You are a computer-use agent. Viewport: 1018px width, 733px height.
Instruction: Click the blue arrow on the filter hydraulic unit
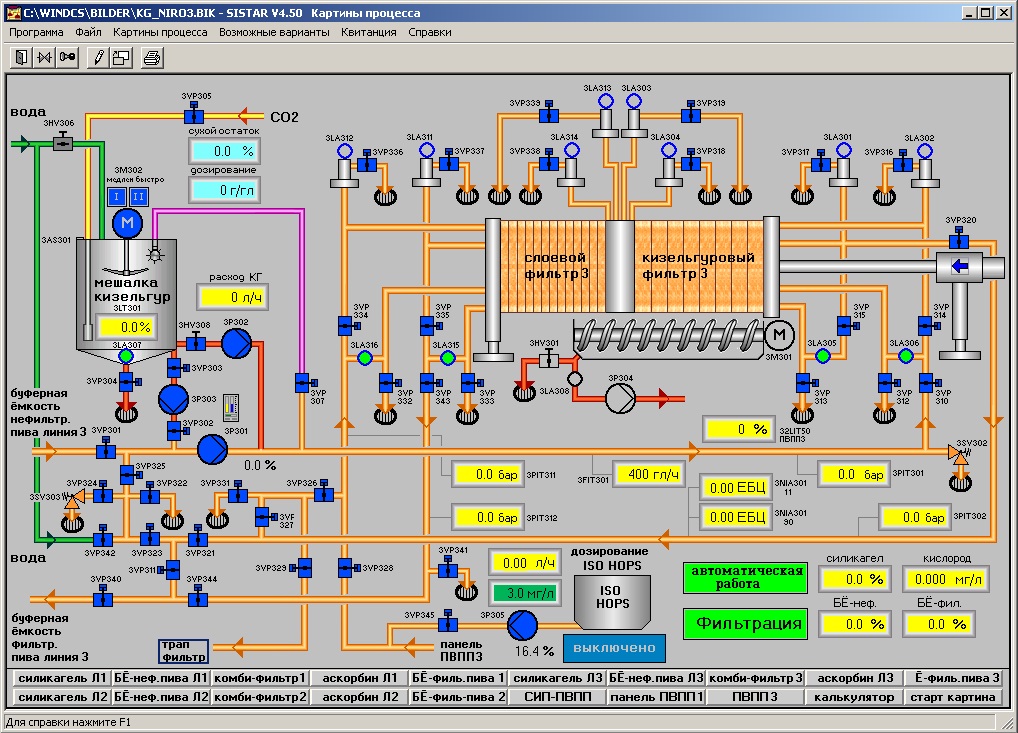coord(960,266)
